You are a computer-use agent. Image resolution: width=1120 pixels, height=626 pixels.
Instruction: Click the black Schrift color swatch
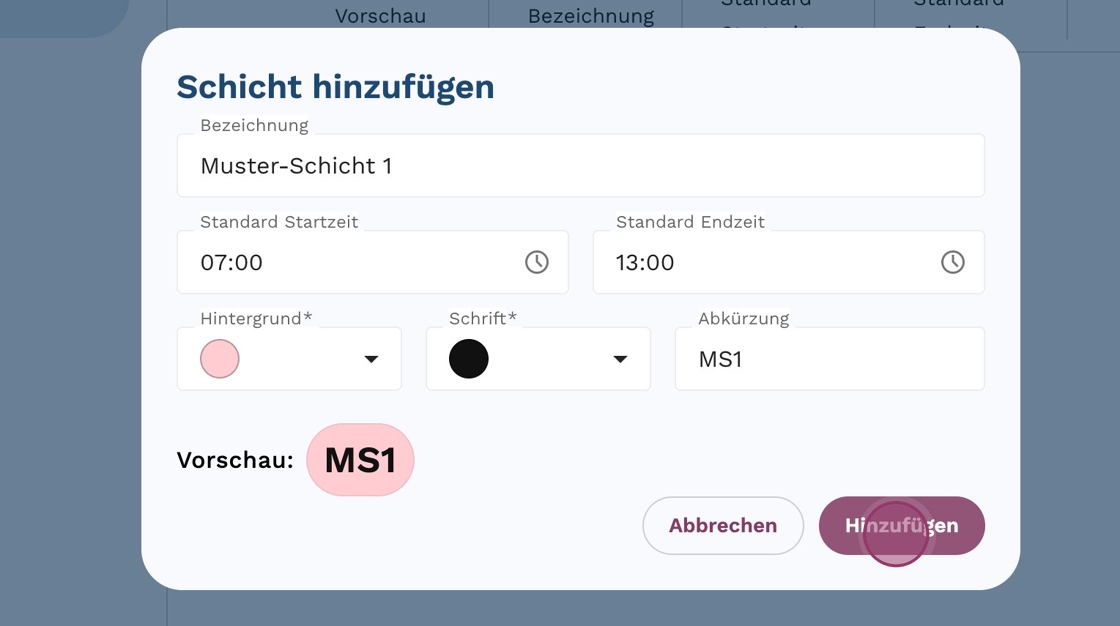pos(469,359)
